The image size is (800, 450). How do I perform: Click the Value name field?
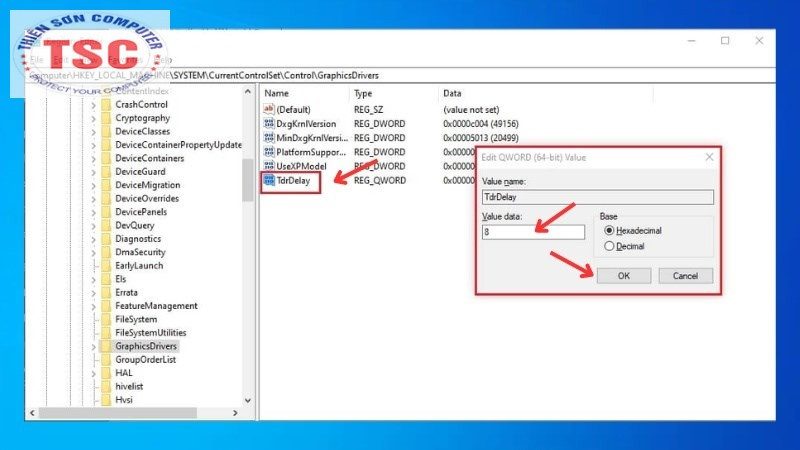point(597,197)
